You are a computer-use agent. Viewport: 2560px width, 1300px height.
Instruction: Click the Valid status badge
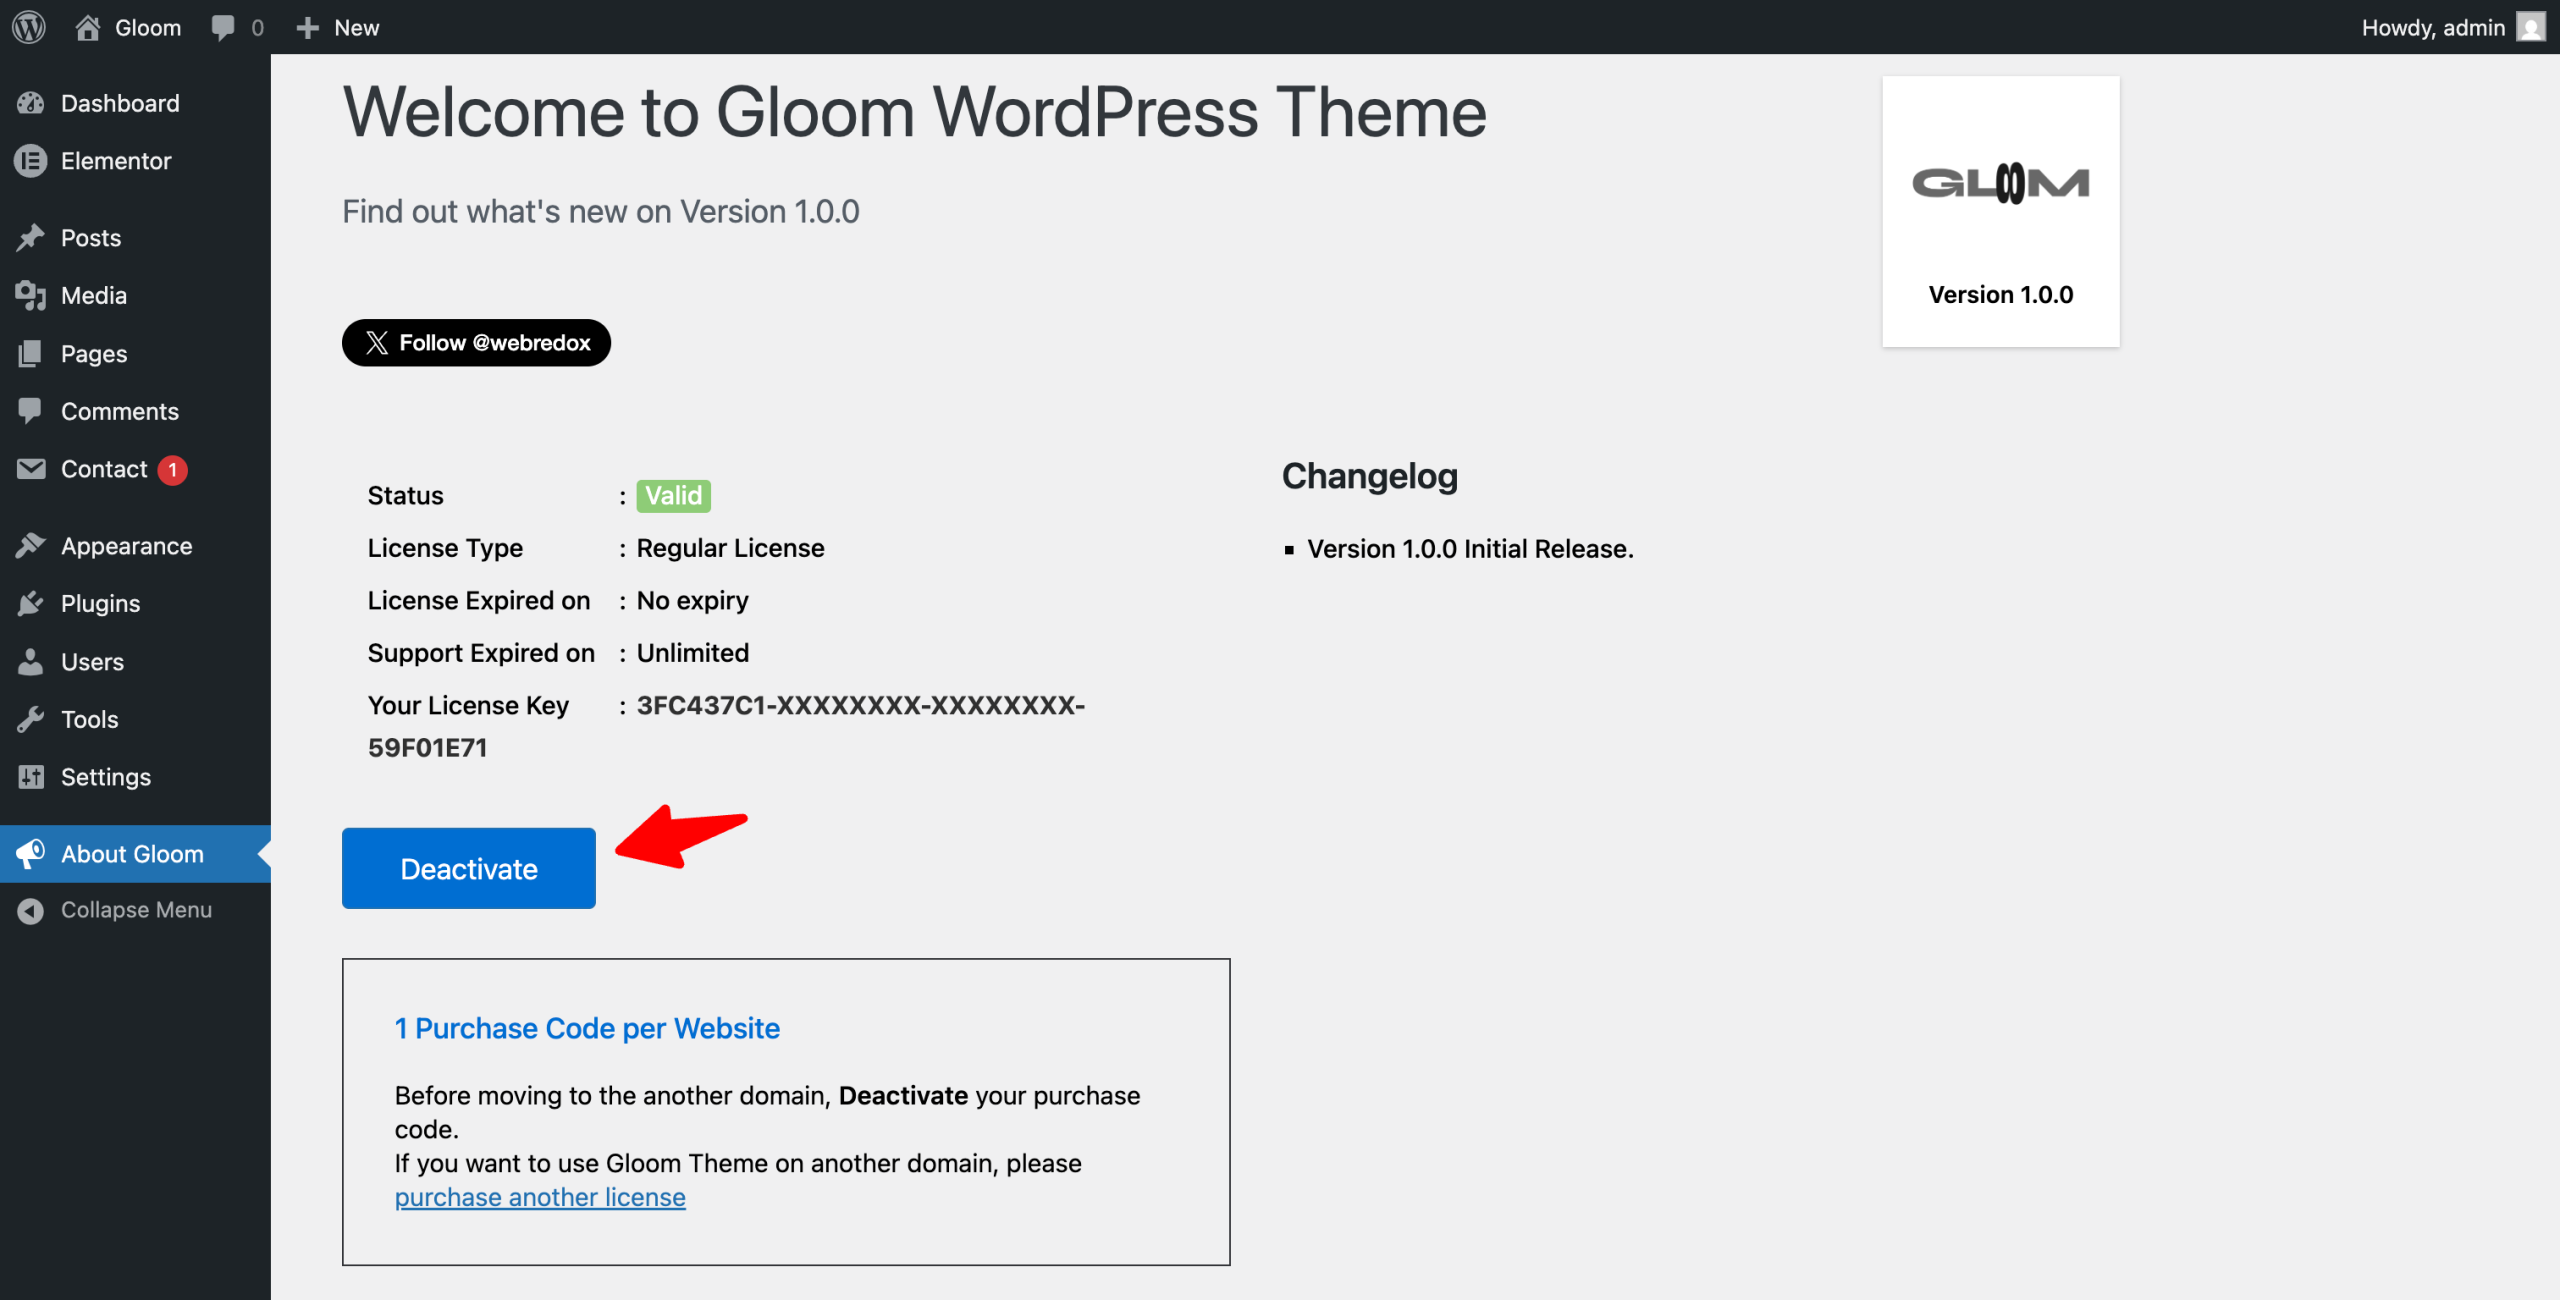point(674,496)
